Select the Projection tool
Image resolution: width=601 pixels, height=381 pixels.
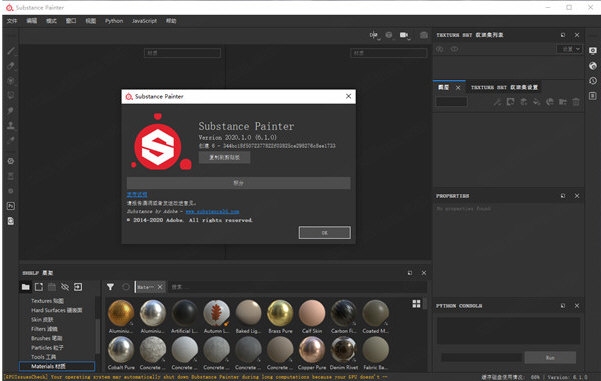coord(11,80)
